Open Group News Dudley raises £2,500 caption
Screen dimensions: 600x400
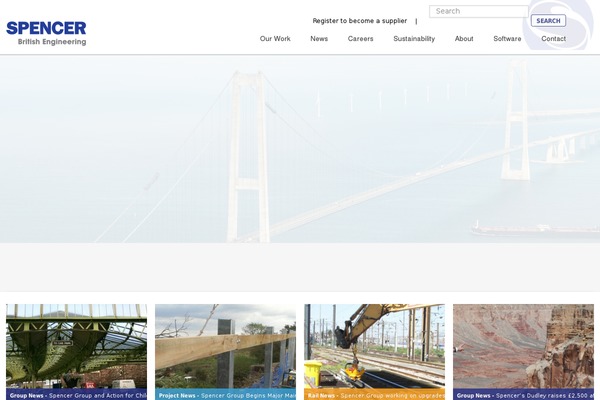pos(523,395)
